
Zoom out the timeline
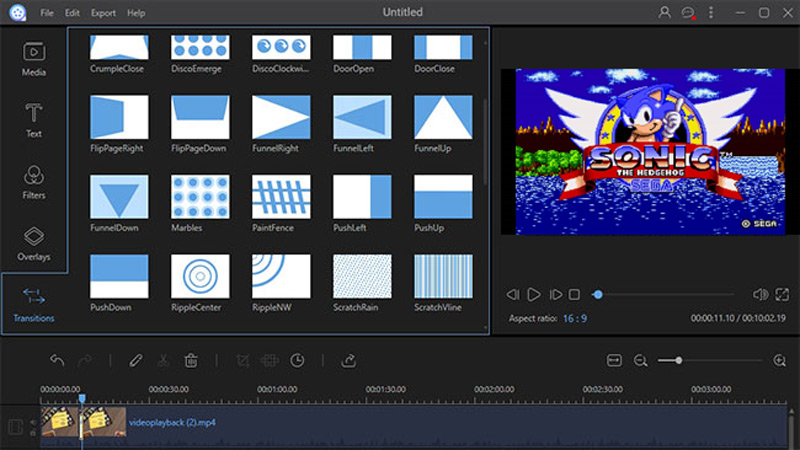tap(640, 361)
